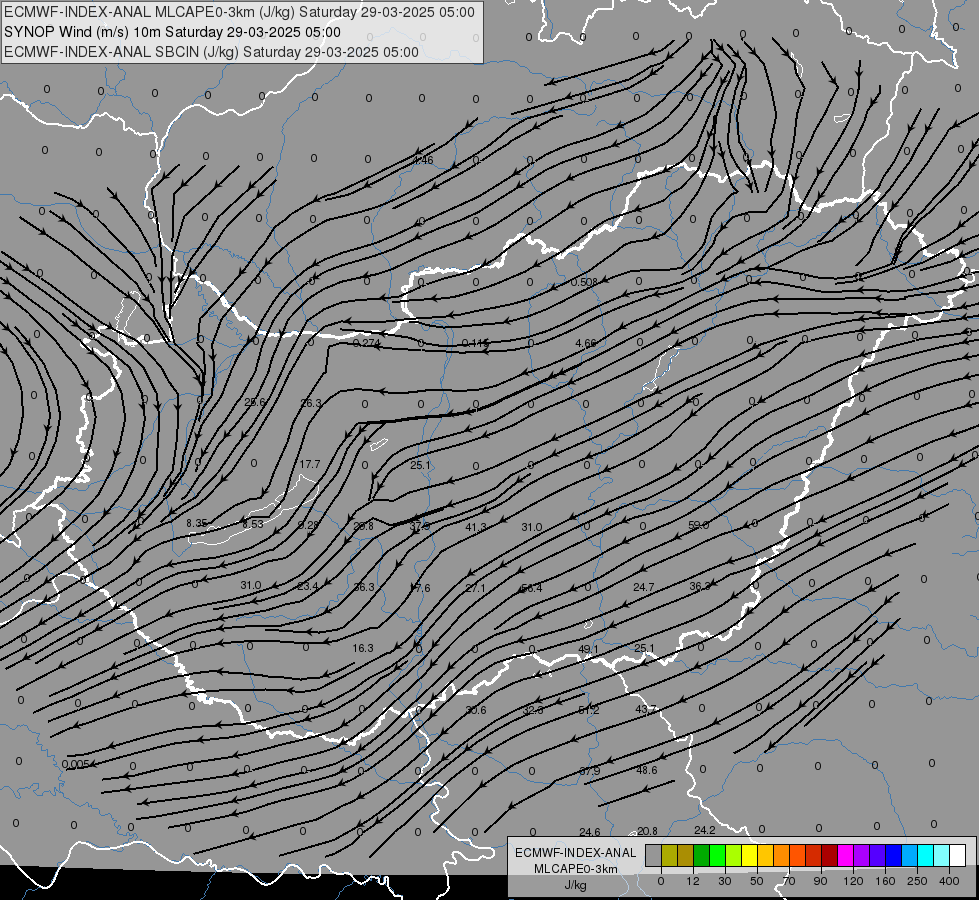Pick the bright cyan legend swatch
This screenshot has width=979, height=900.
click(x=926, y=855)
